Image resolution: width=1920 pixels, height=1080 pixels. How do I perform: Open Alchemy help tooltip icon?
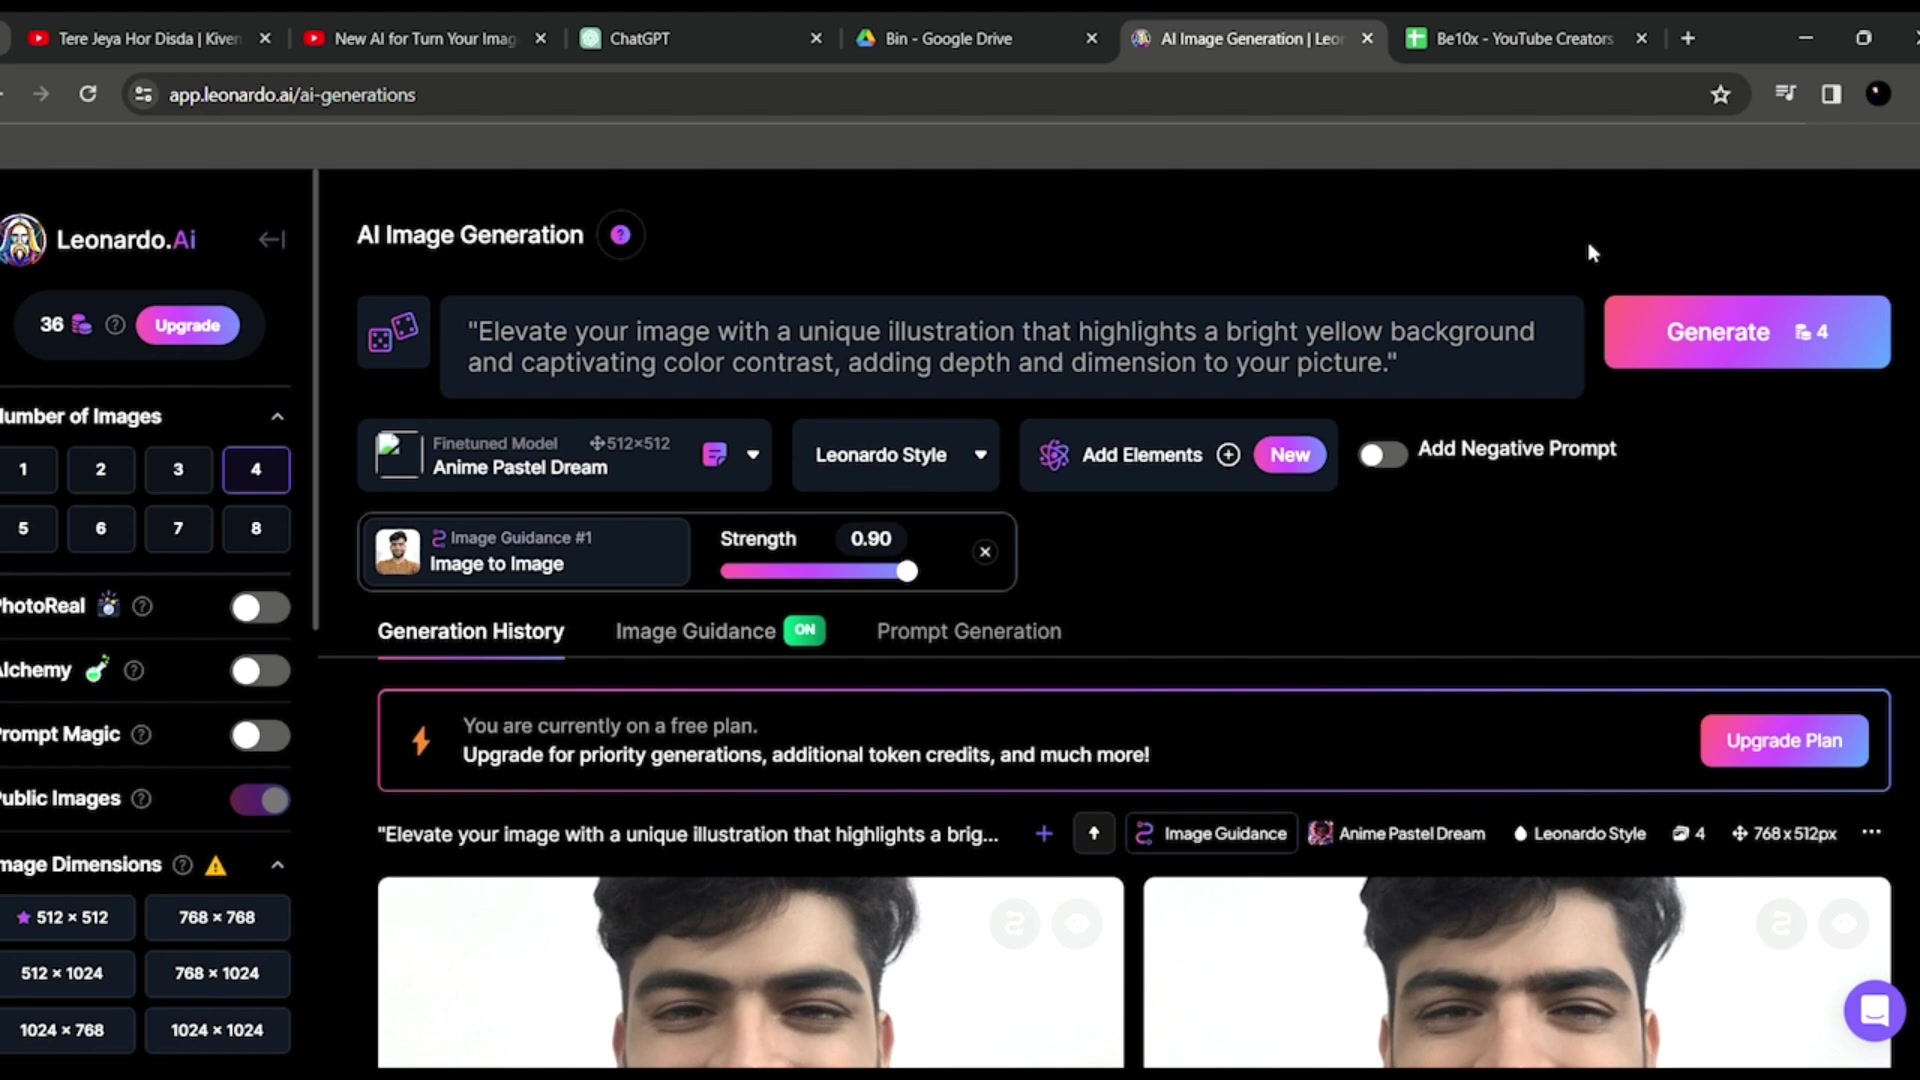[133, 670]
